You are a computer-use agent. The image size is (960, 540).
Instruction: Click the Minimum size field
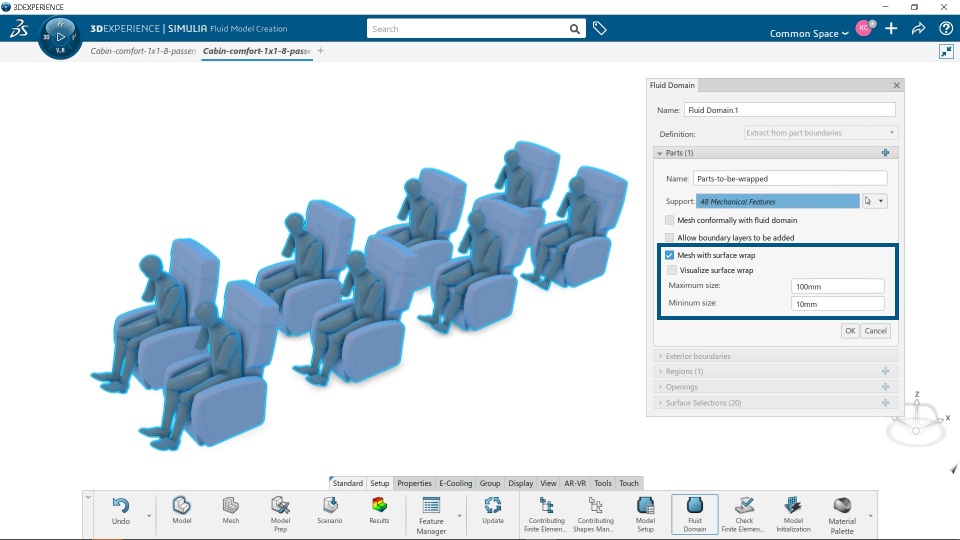[837, 304]
